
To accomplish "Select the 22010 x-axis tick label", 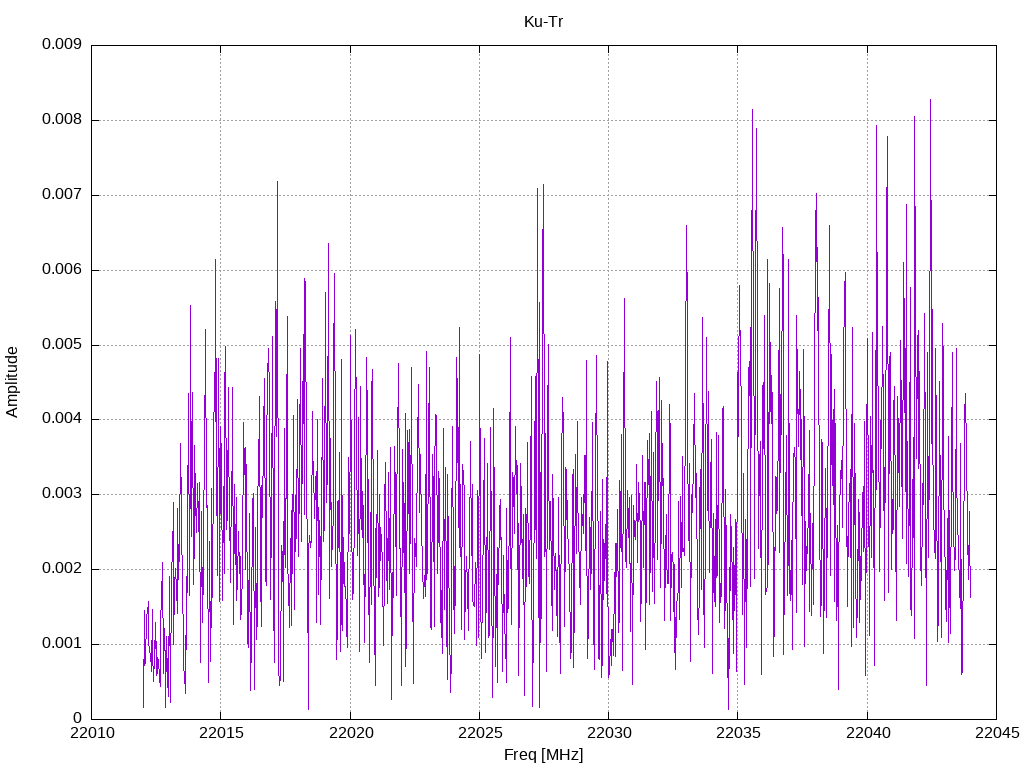I will click(91, 733).
